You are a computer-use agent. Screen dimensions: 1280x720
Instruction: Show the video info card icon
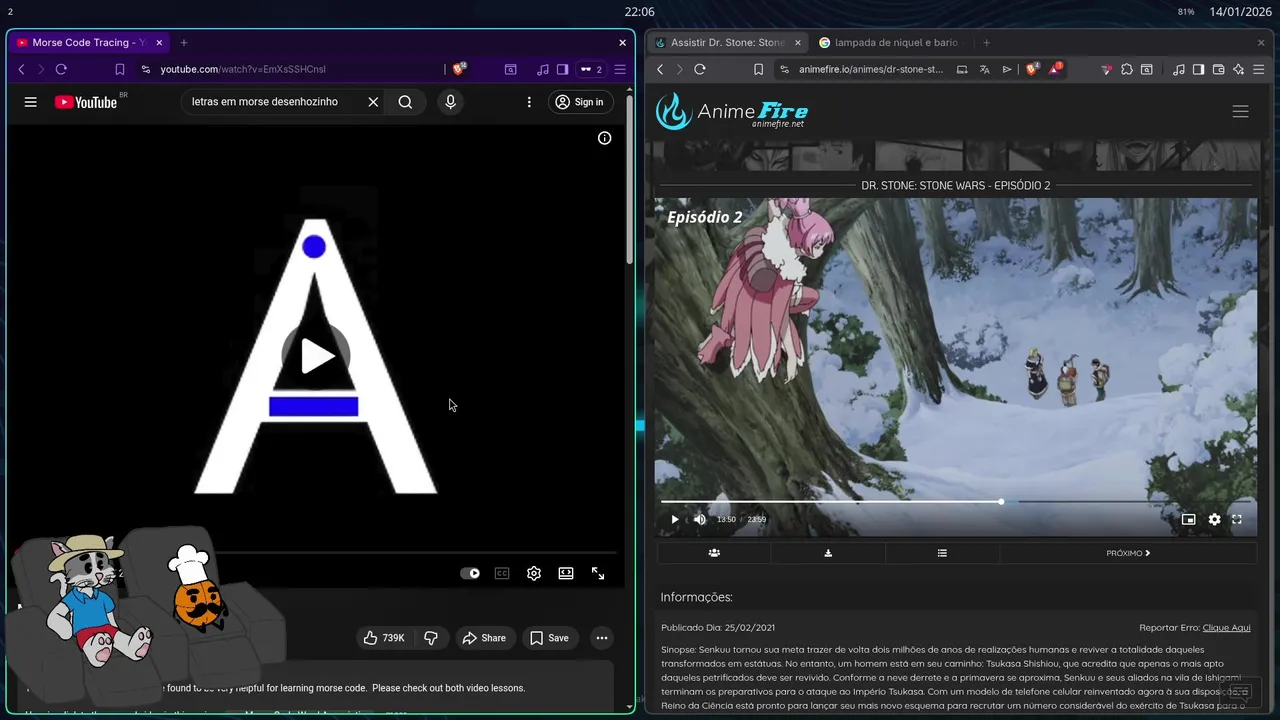pyautogui.click(x=604, y=138)
